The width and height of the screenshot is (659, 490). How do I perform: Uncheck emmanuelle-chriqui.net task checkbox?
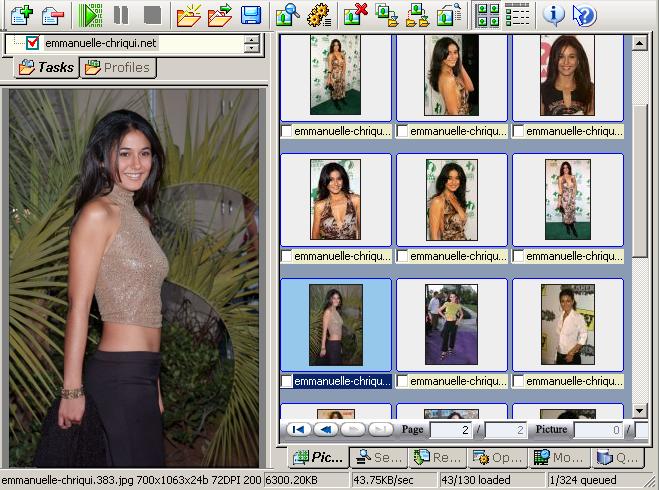coord(32,43)
